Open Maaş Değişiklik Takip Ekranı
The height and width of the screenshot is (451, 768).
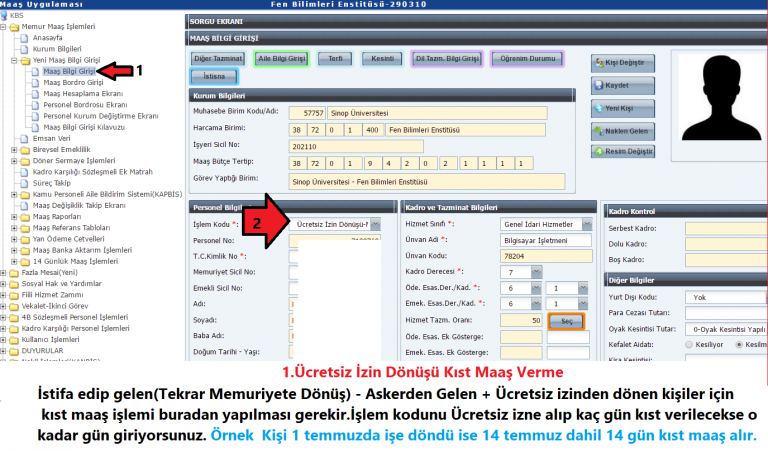tap(79, 206)
